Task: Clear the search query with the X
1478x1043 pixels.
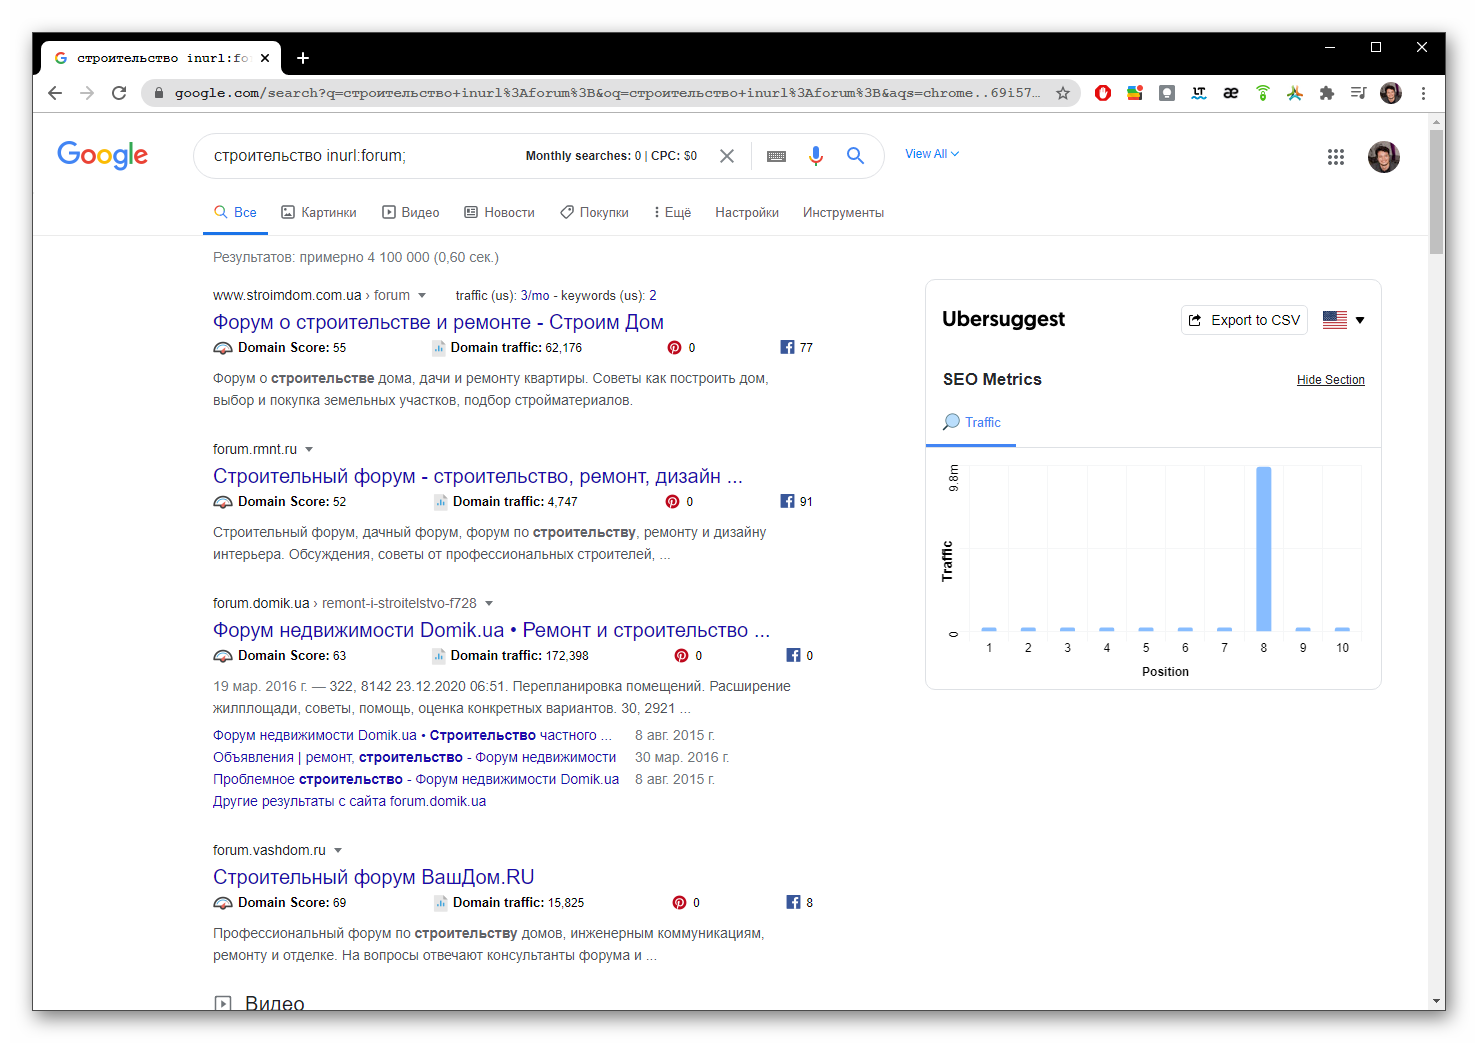Action: [x=727, y=156]
